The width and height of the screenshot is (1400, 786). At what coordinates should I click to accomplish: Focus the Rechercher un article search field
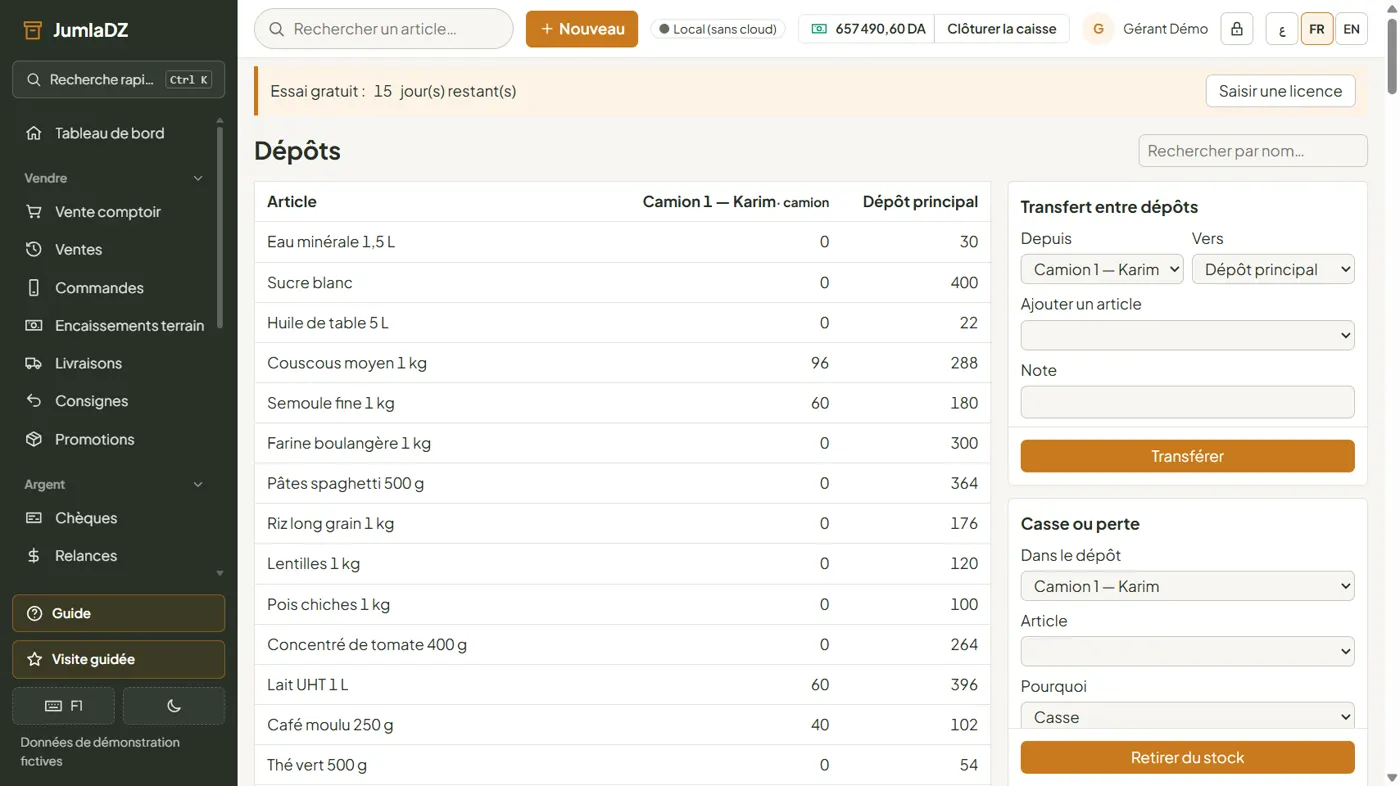pyautogui.click(x=384, y=29)
